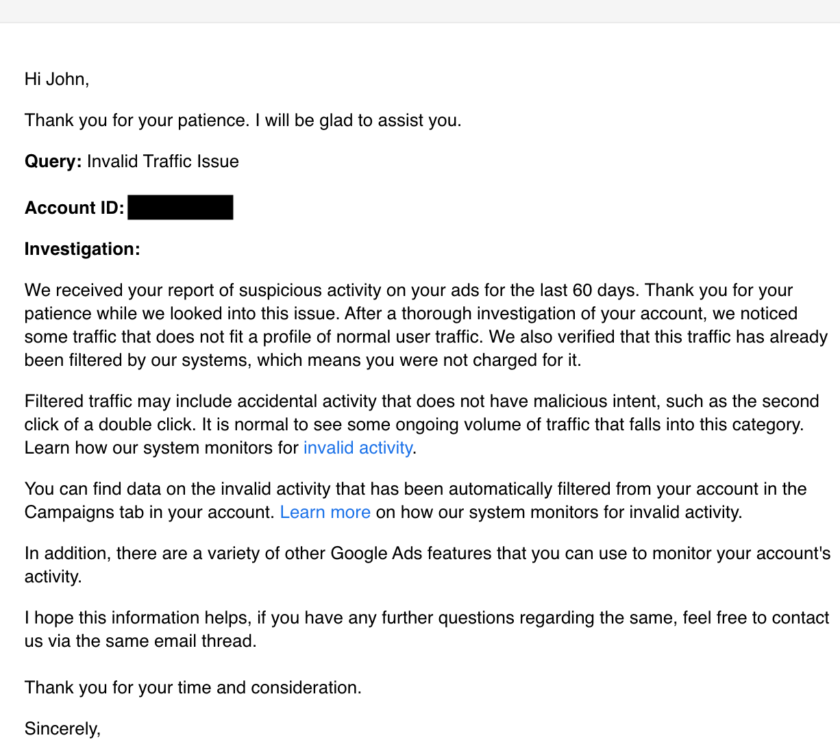
Task: Click the blacked-out Account ID box
Action: pos(181,207)
